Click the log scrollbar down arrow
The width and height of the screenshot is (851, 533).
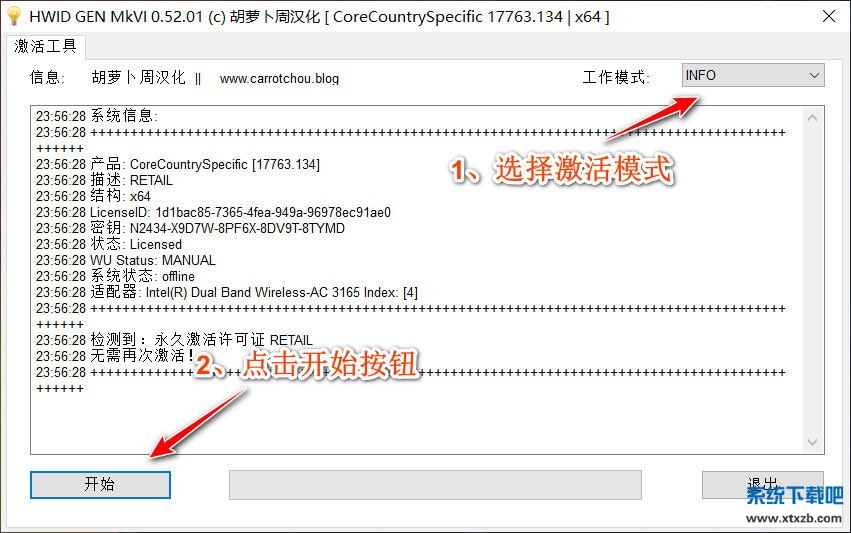812,442
